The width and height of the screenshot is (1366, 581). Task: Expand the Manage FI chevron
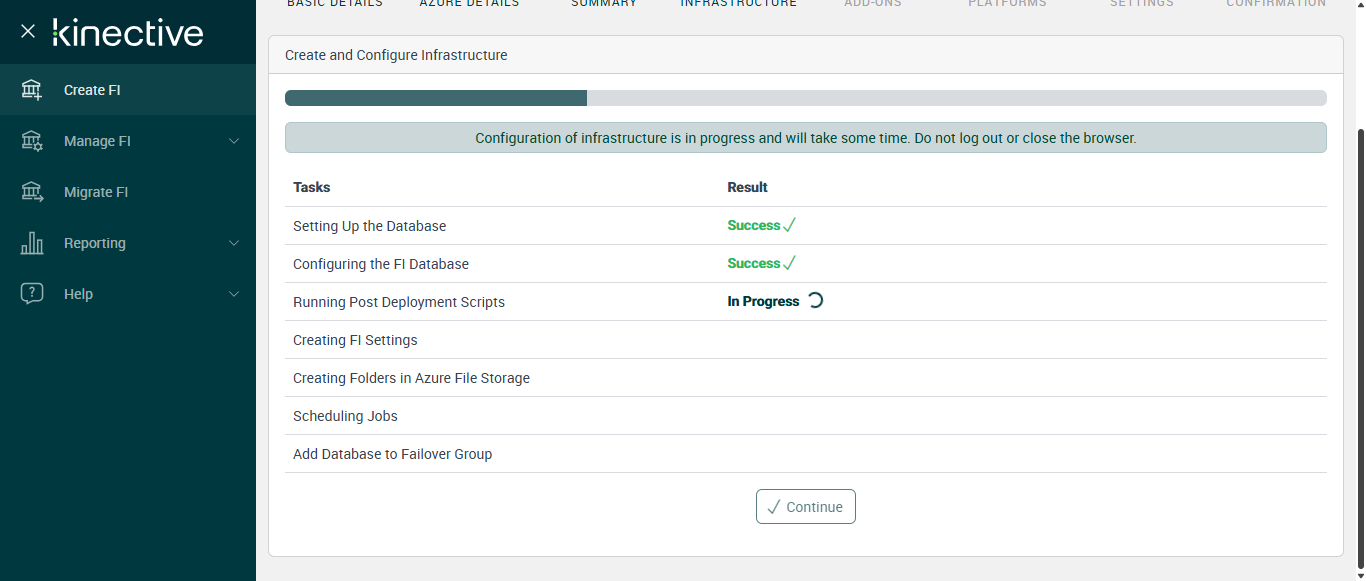pos(234,141)
